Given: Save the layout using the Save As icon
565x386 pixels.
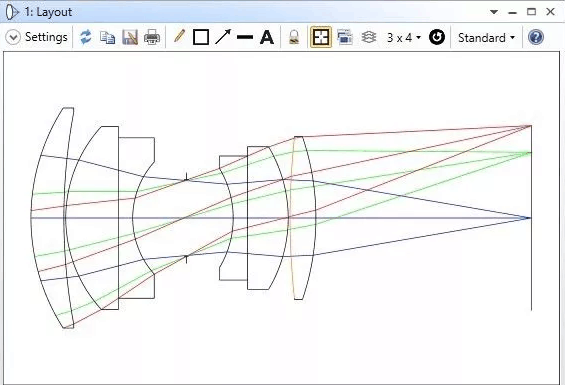Looking at the screenshot, I should (x=130, y=37).
